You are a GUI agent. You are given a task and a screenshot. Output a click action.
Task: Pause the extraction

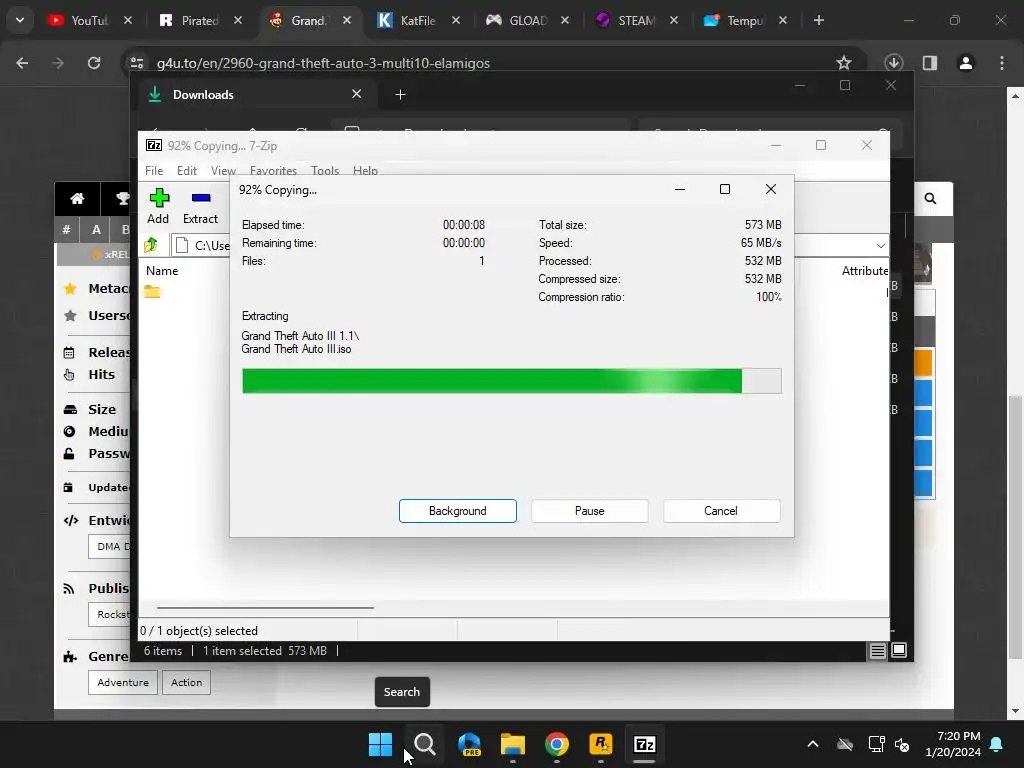point(590,511)
